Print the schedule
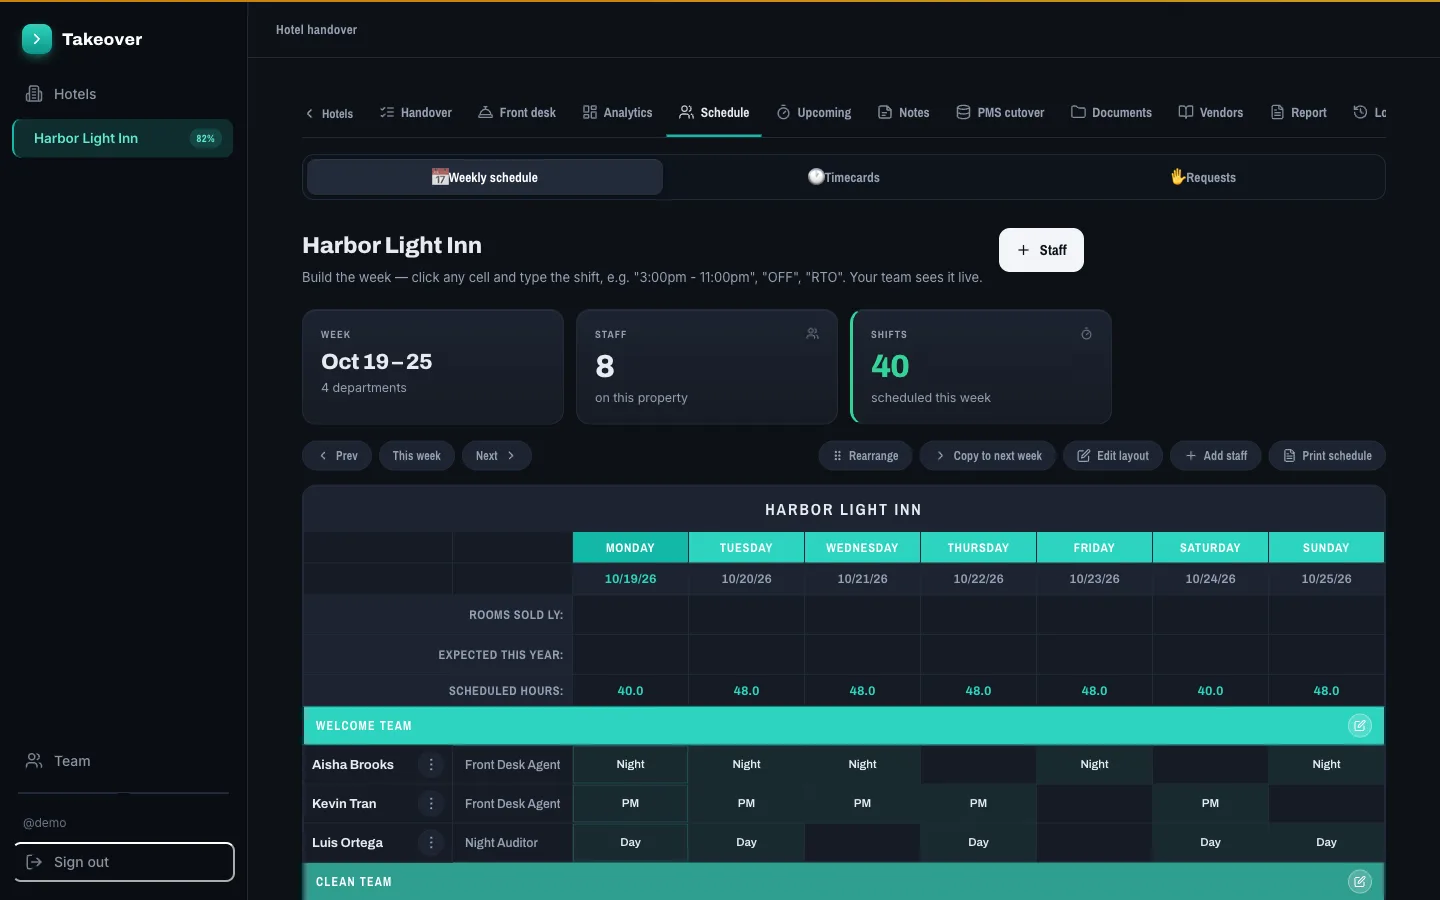 (x=1327, y=456)
